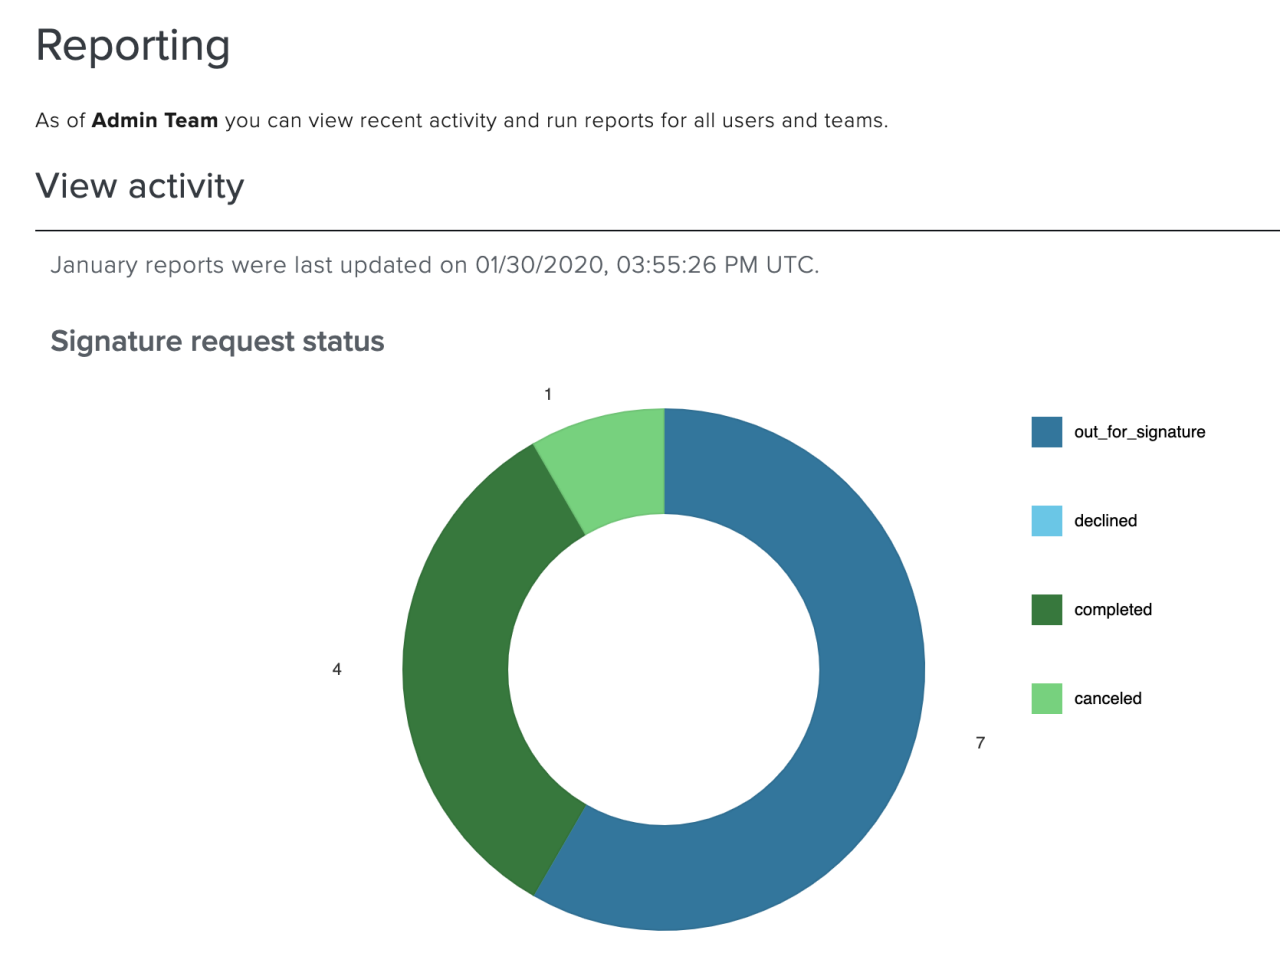Image resolution: width=1280 pixels, height=976 pixels.
Task: Click the Reporting page heading
Action: [x=133, y=46]
